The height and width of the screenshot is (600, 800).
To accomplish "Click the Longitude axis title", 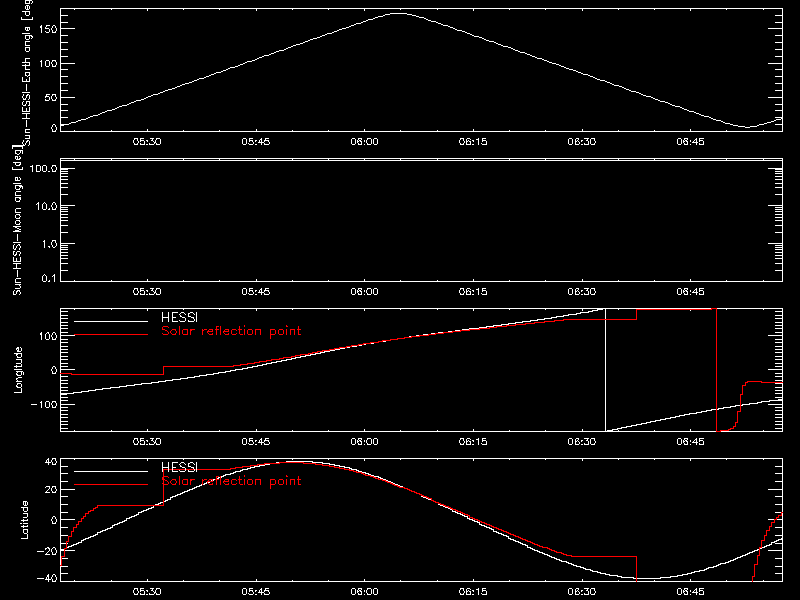I will coord(18,370).
